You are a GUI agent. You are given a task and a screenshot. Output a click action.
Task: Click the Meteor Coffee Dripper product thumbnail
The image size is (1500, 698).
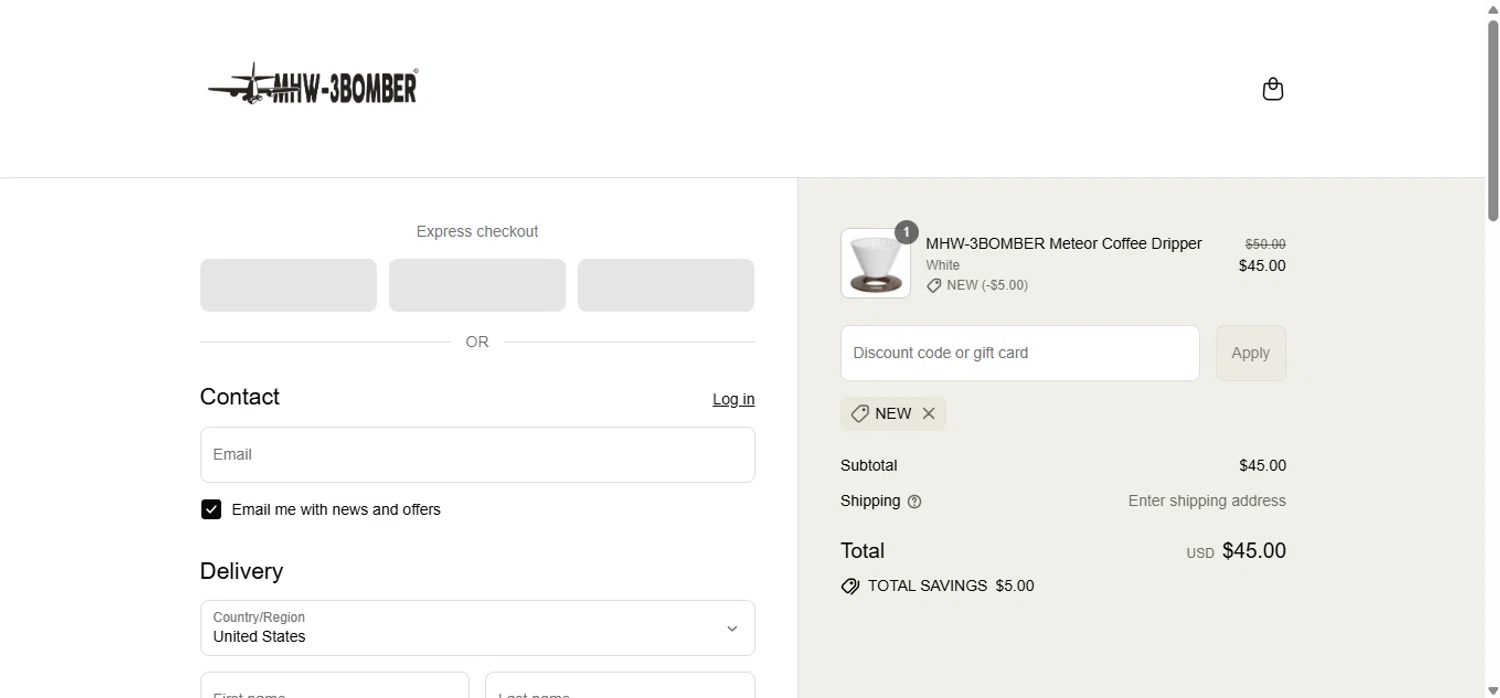876,263
